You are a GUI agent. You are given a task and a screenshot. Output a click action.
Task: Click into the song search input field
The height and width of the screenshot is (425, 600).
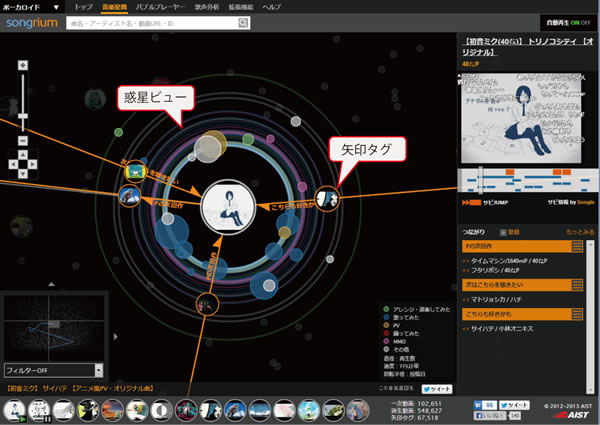[x=152, y=23]
